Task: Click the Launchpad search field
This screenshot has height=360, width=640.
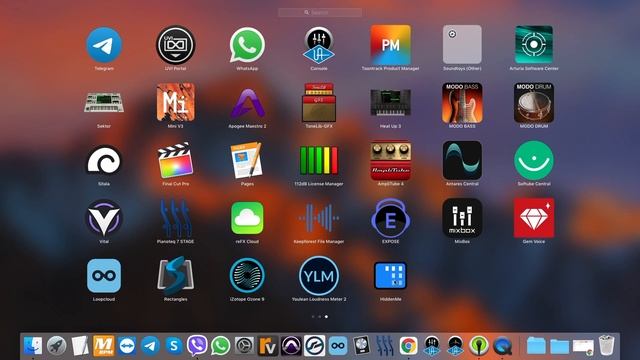Action: coord(320,13)
